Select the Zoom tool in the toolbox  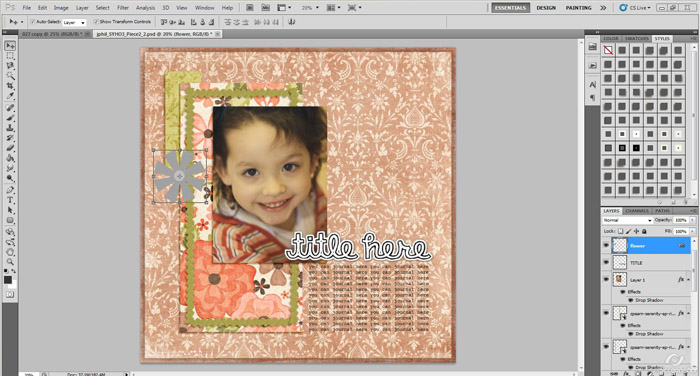click(10, 262)
